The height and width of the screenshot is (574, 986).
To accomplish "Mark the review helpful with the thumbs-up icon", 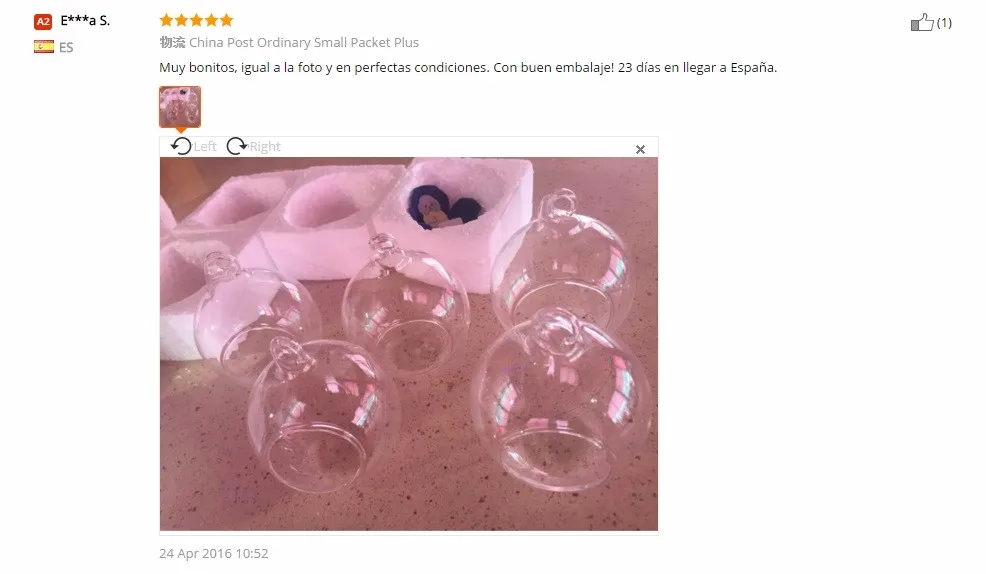I will (921, 23).
